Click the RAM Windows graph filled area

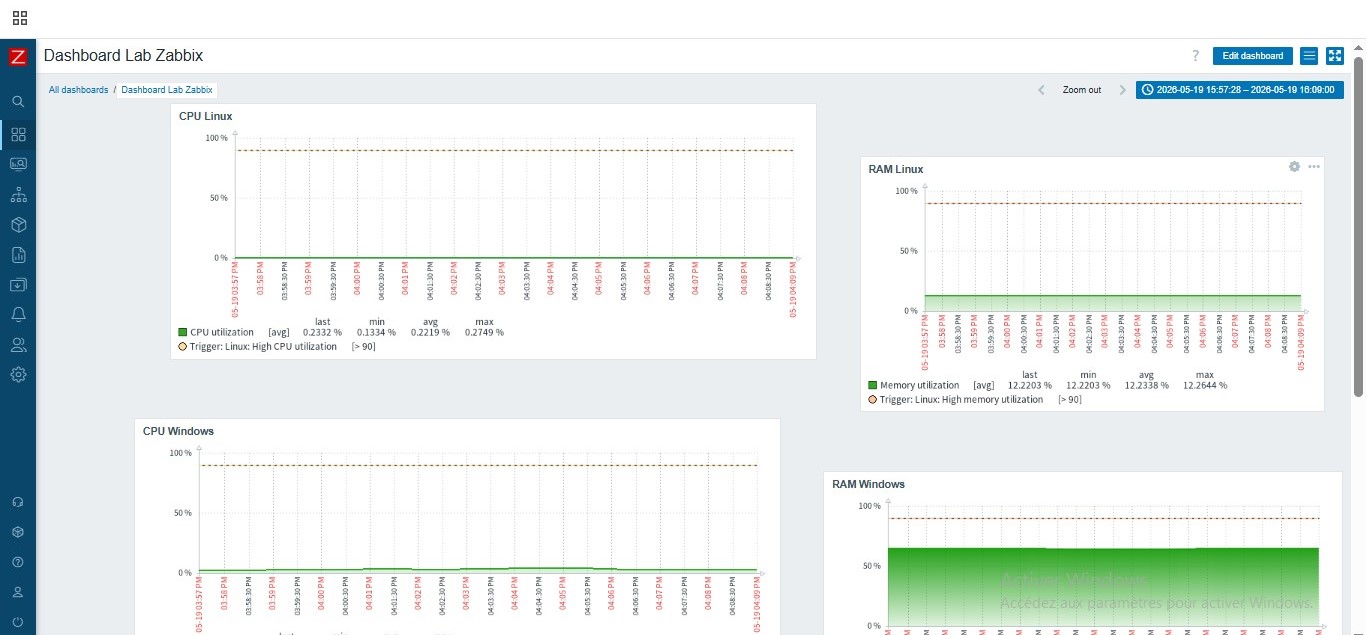point(1104,587)
